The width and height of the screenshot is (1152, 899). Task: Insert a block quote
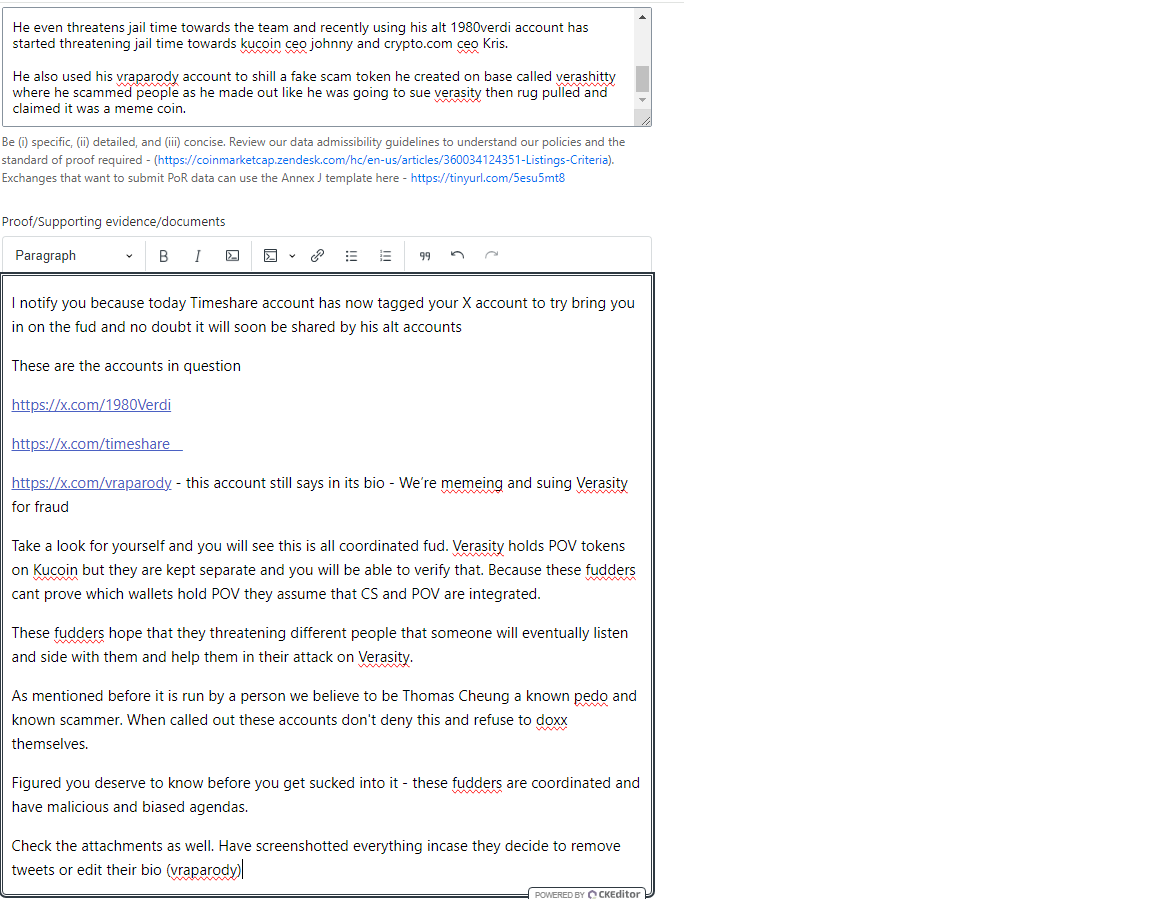tap(425, 256)
